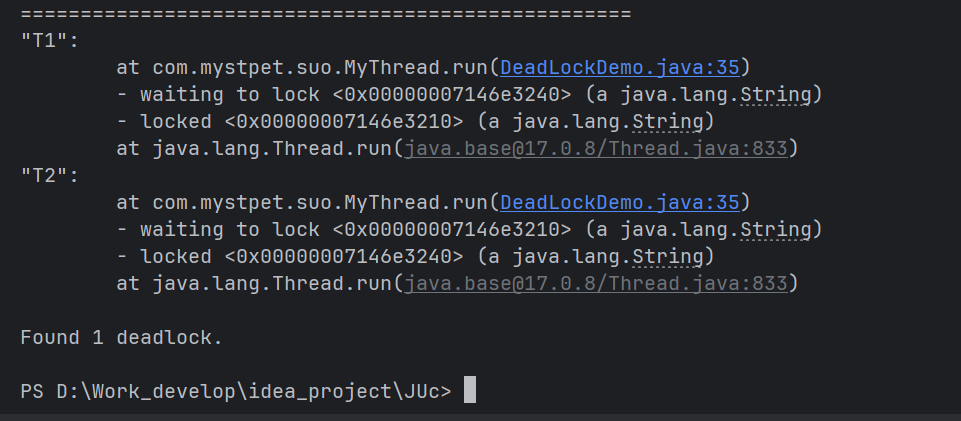Open DeadLockDemo.java:35 link under thread T2

(x=619, y=202)
